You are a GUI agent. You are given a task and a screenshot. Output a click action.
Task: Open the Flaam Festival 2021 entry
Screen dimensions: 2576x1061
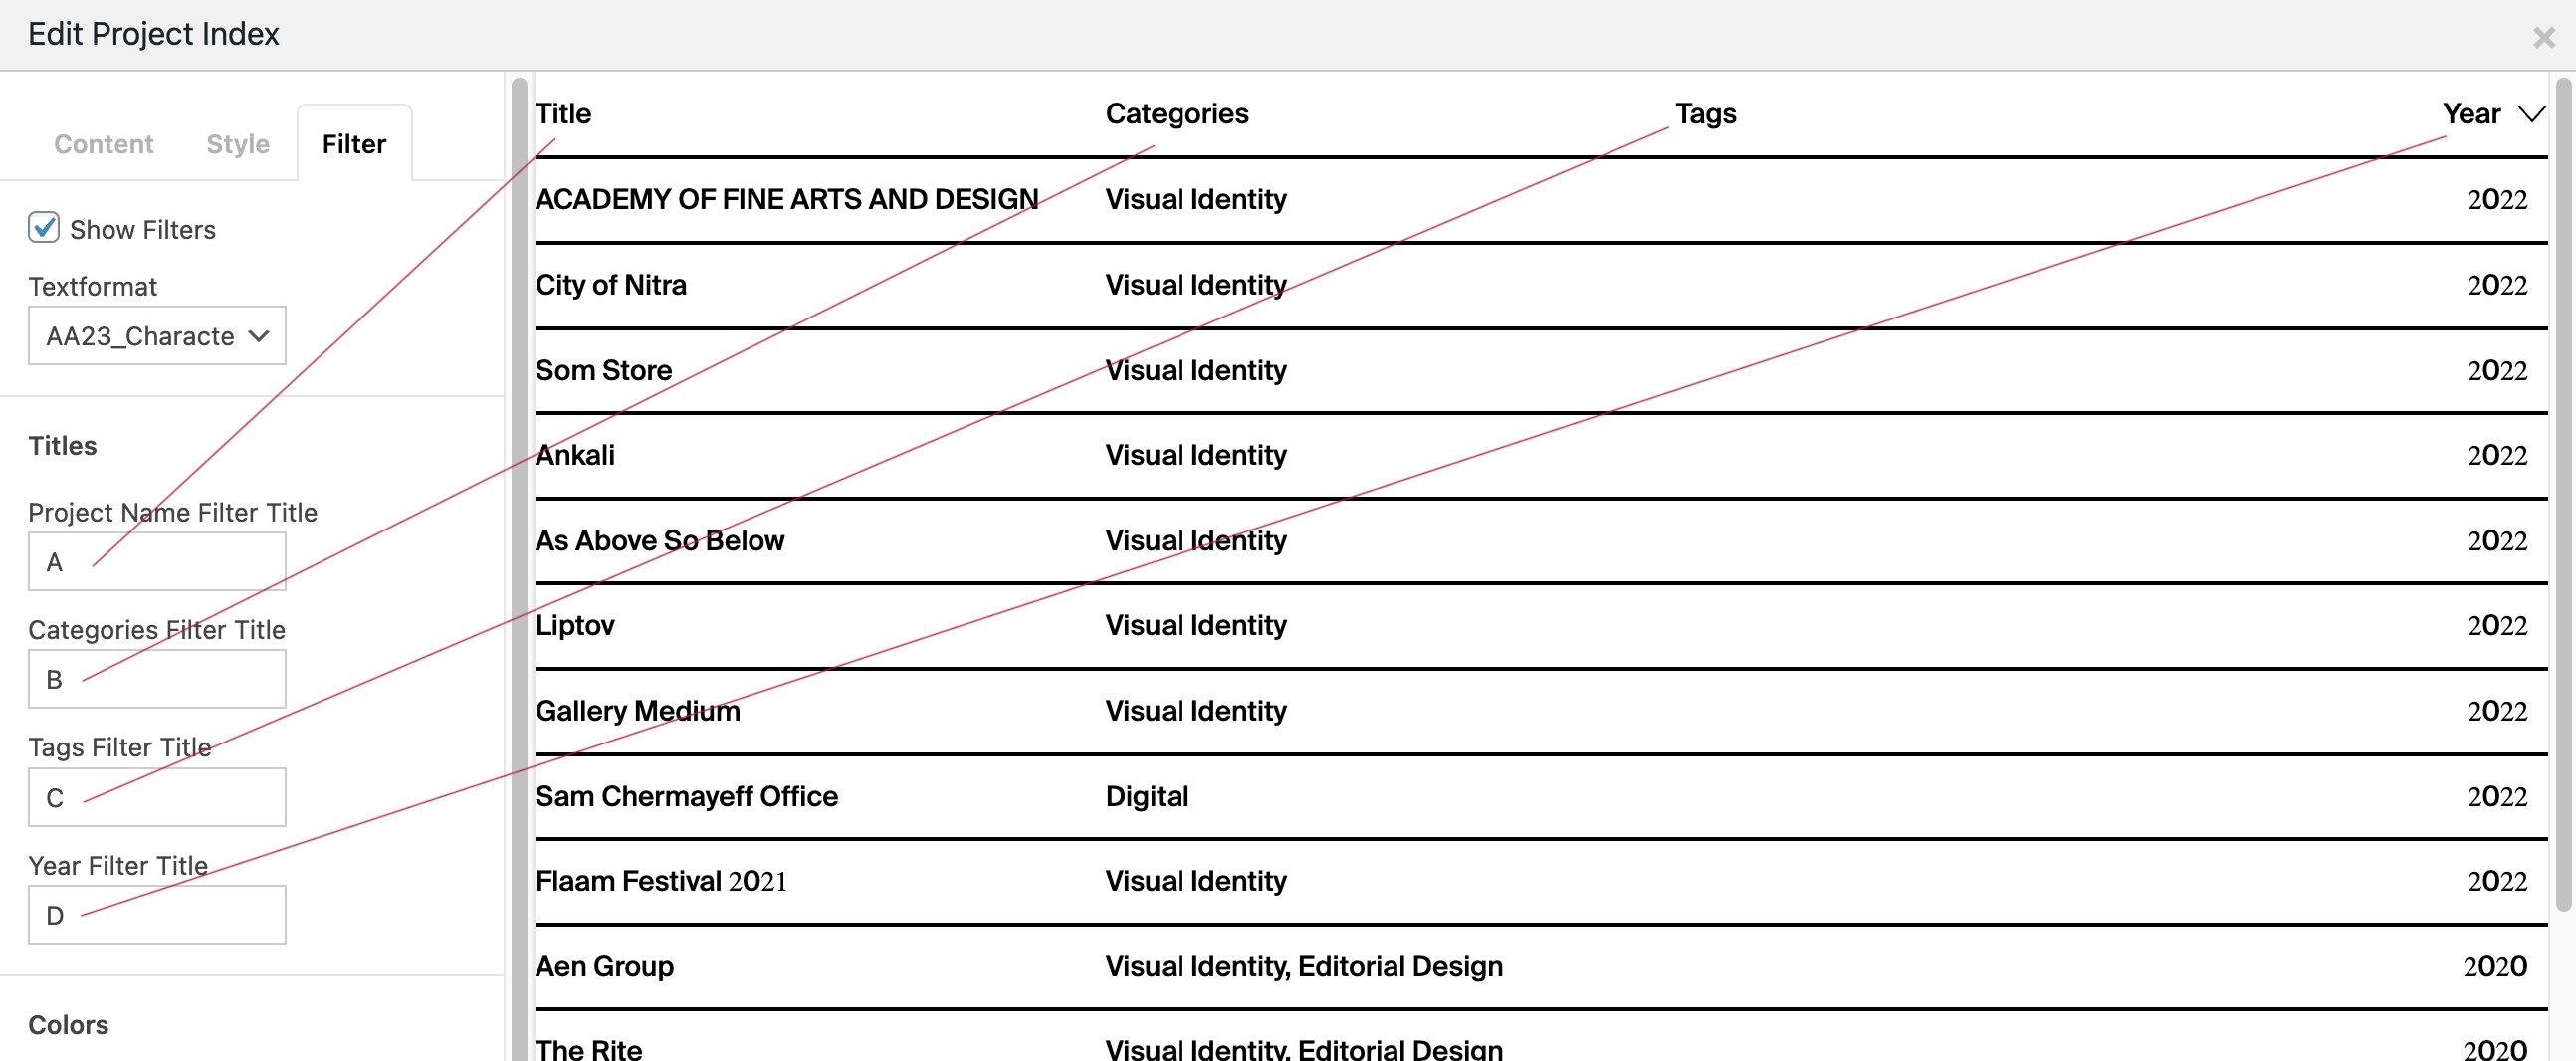pos(660,881)
